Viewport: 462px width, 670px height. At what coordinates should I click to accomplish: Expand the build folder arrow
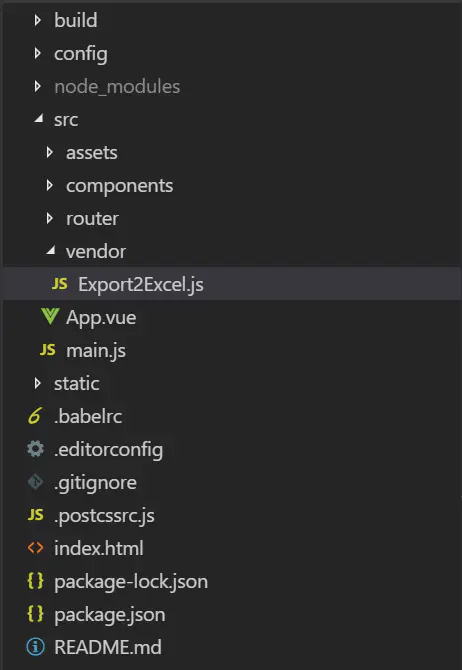(38, 20)
